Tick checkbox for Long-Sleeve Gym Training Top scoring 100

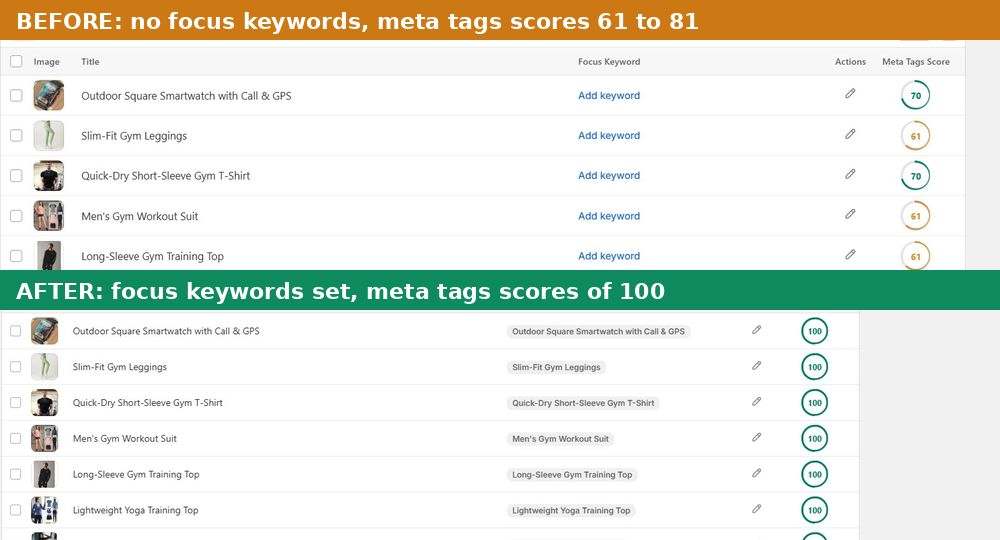pos(15,474)
